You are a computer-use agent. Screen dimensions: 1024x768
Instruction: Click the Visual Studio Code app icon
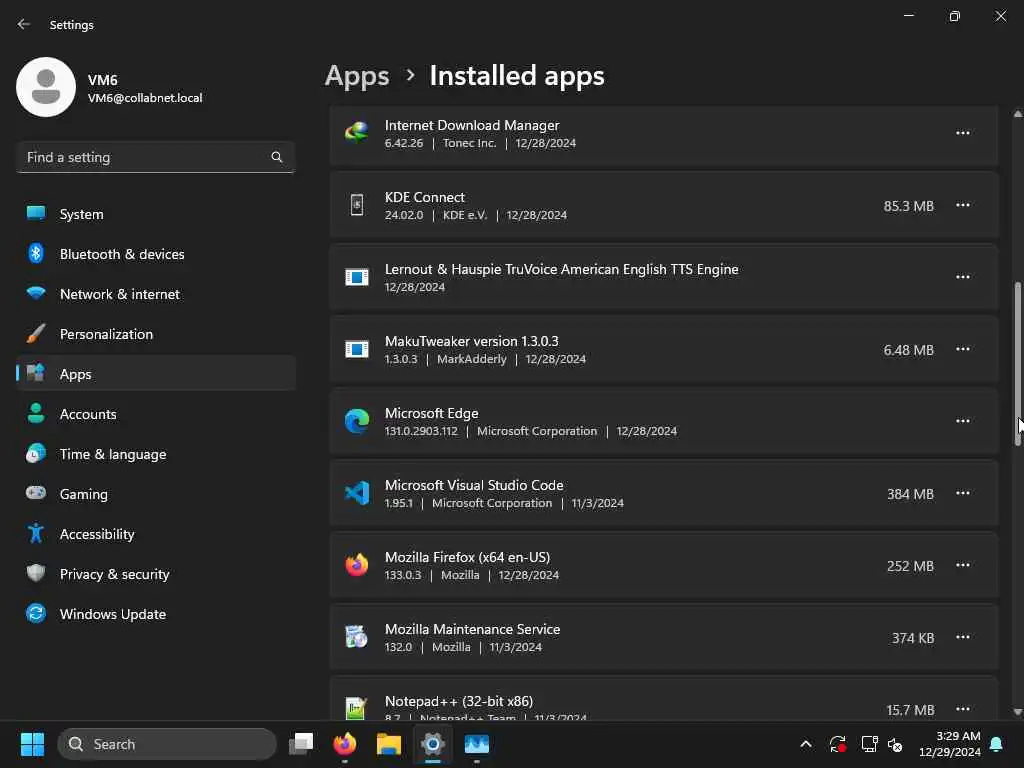click(357, 493)
